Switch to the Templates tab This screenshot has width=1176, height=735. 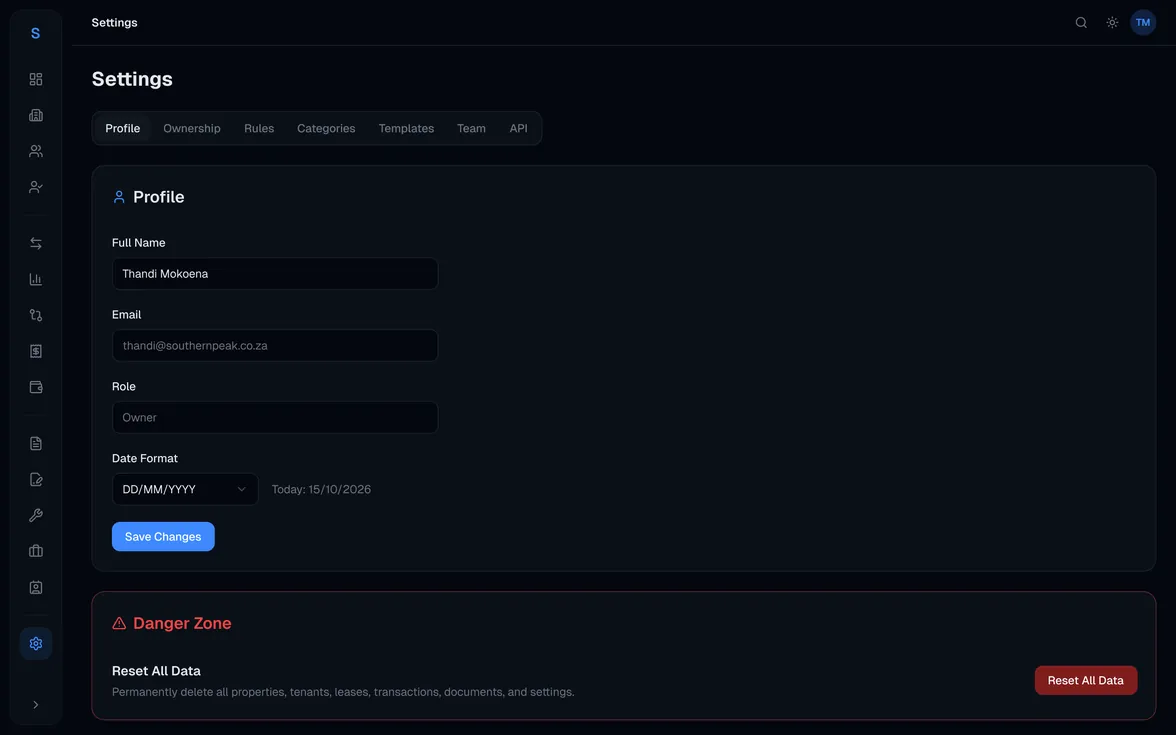(x=406, y=128)
